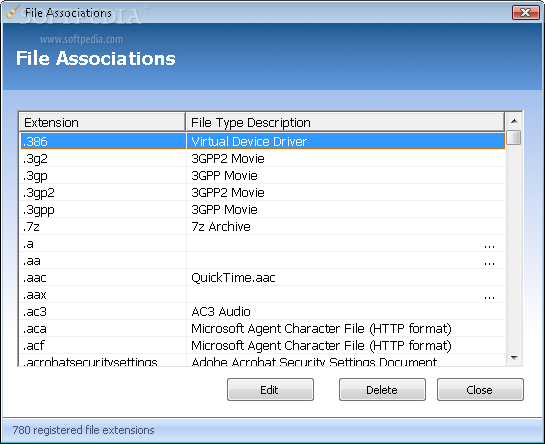
Task: Click the 3GPP2 Movie description for .3gp2
Action: point(228,193)
